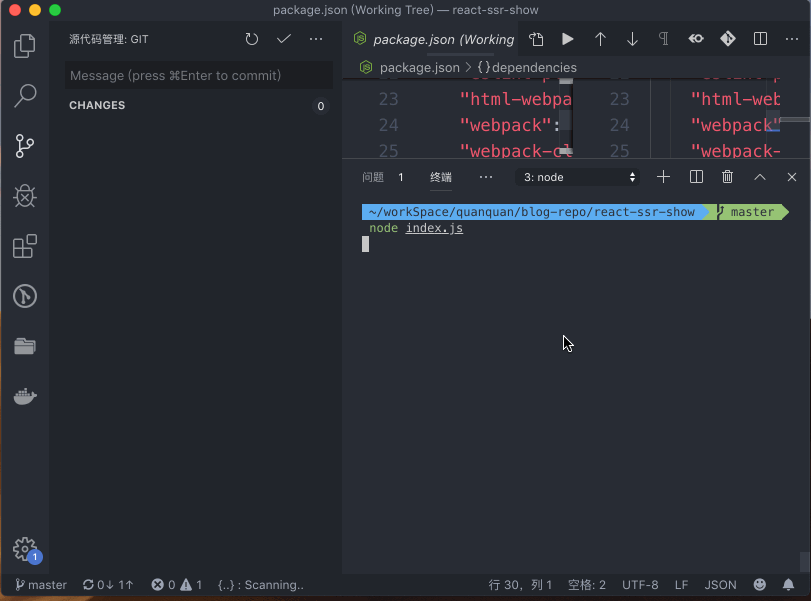This screenshot has width=811, height=601.
Task: Click the Run play triangle in editor toolbar
Action: point(568,39)
